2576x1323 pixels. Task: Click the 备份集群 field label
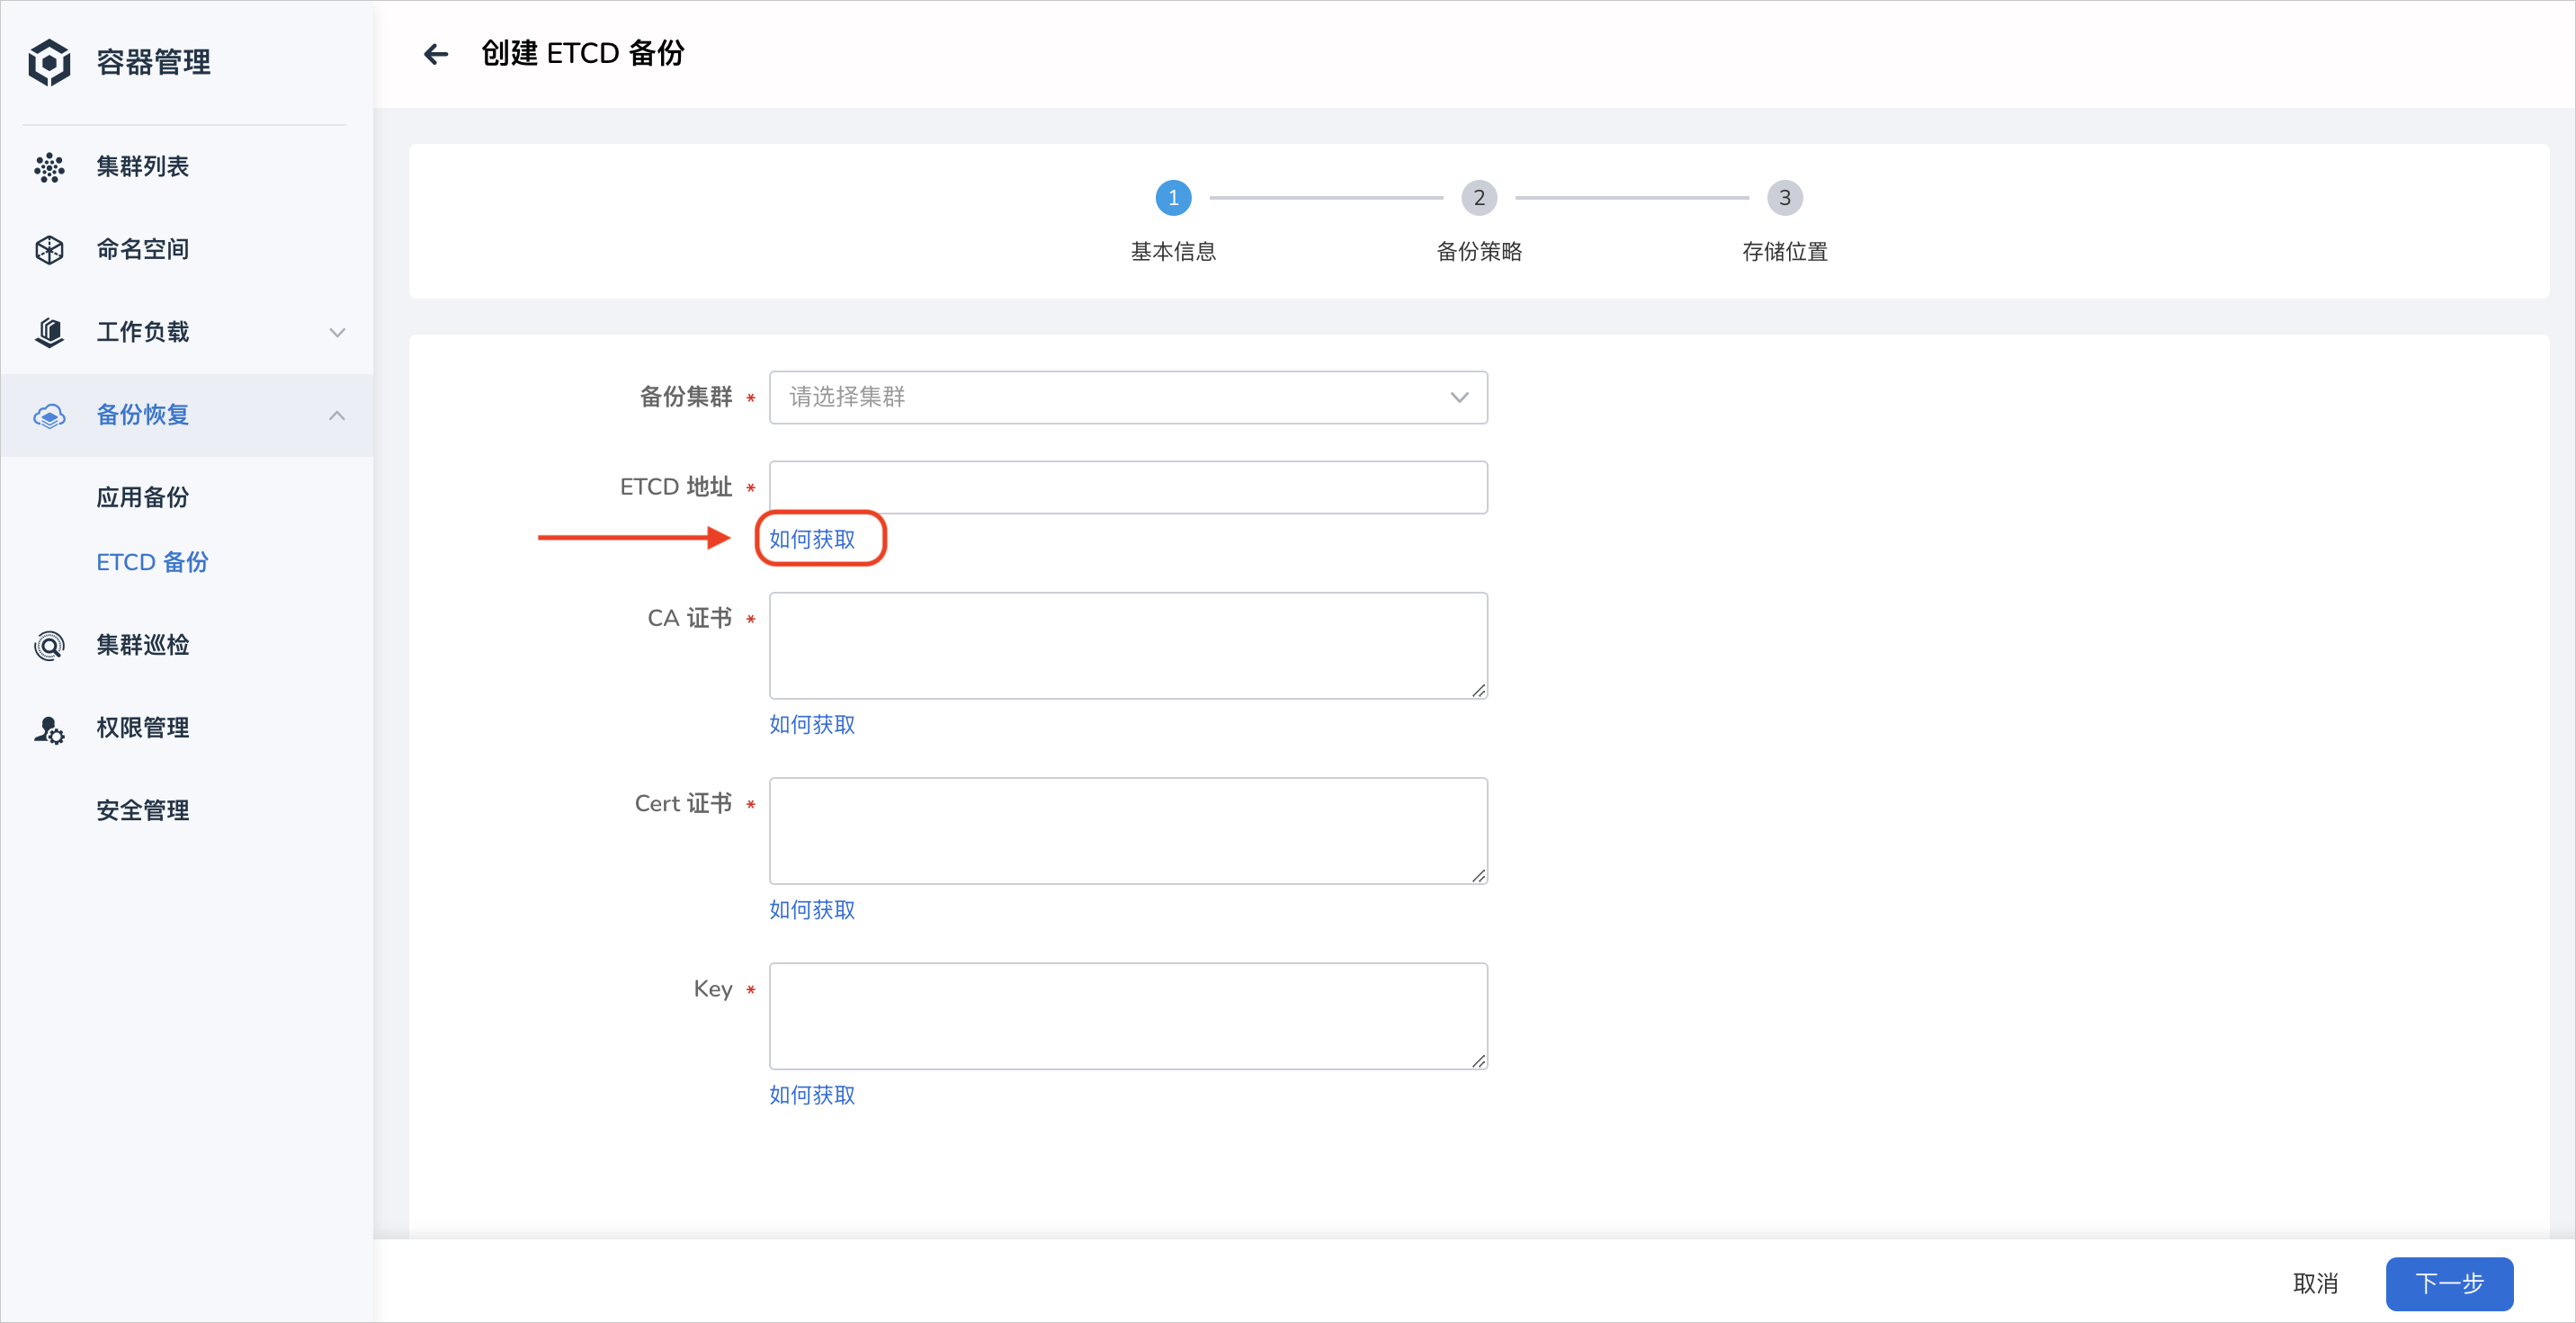coord(686,397)
